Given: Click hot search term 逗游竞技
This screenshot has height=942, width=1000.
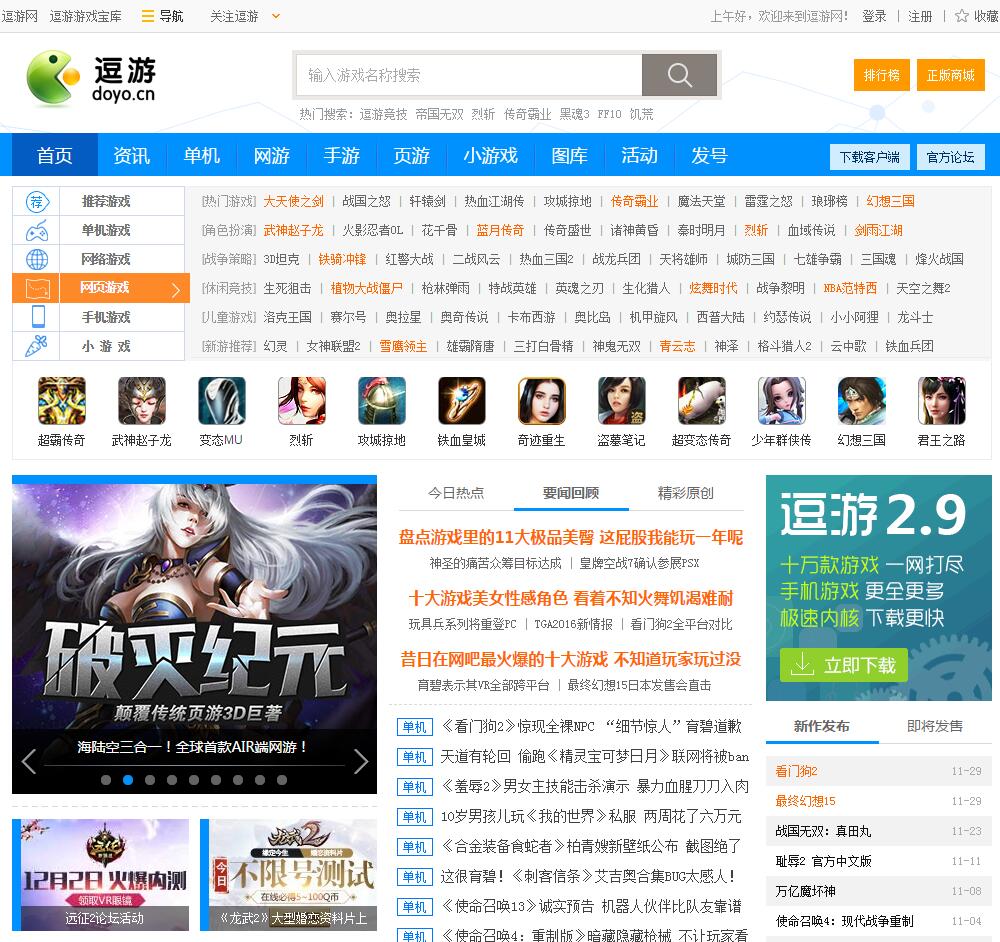Looking at the screenshot, I should pos(383,114).
